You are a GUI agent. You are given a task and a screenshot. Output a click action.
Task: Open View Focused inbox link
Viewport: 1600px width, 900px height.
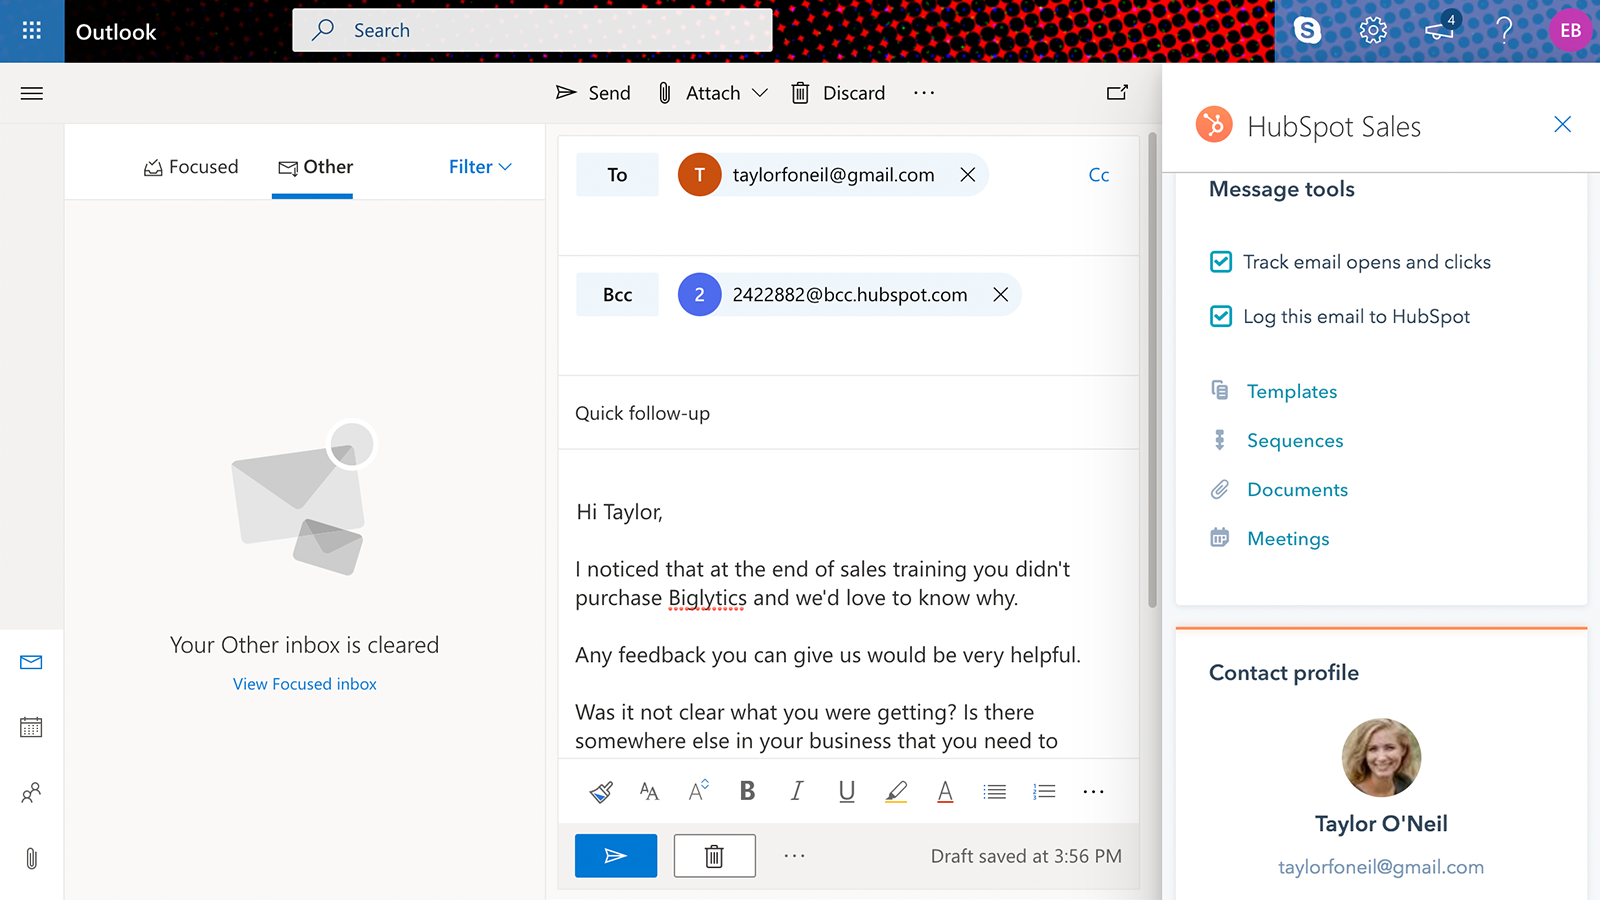pos(304,684)
